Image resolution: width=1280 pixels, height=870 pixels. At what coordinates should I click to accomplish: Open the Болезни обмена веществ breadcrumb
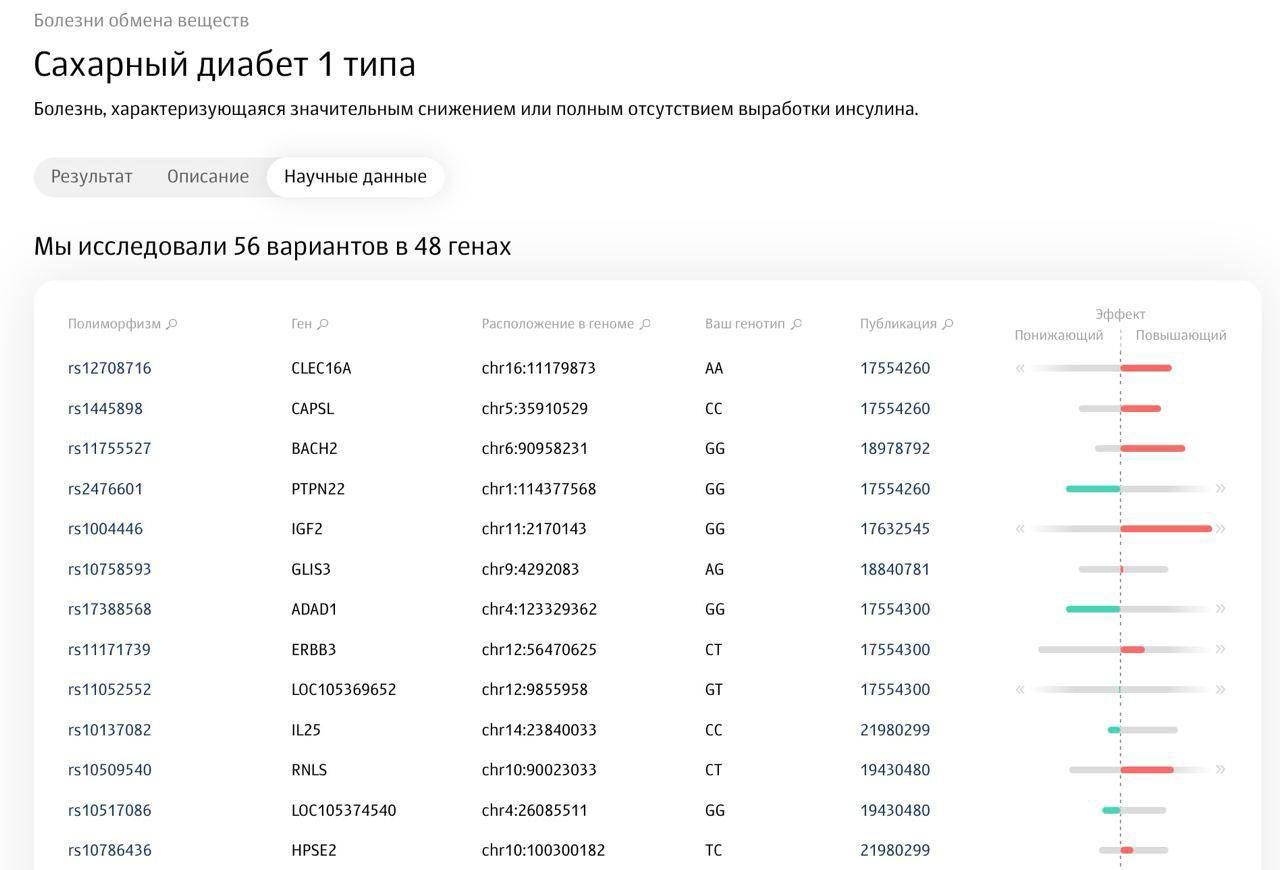[x=141, y=20]
